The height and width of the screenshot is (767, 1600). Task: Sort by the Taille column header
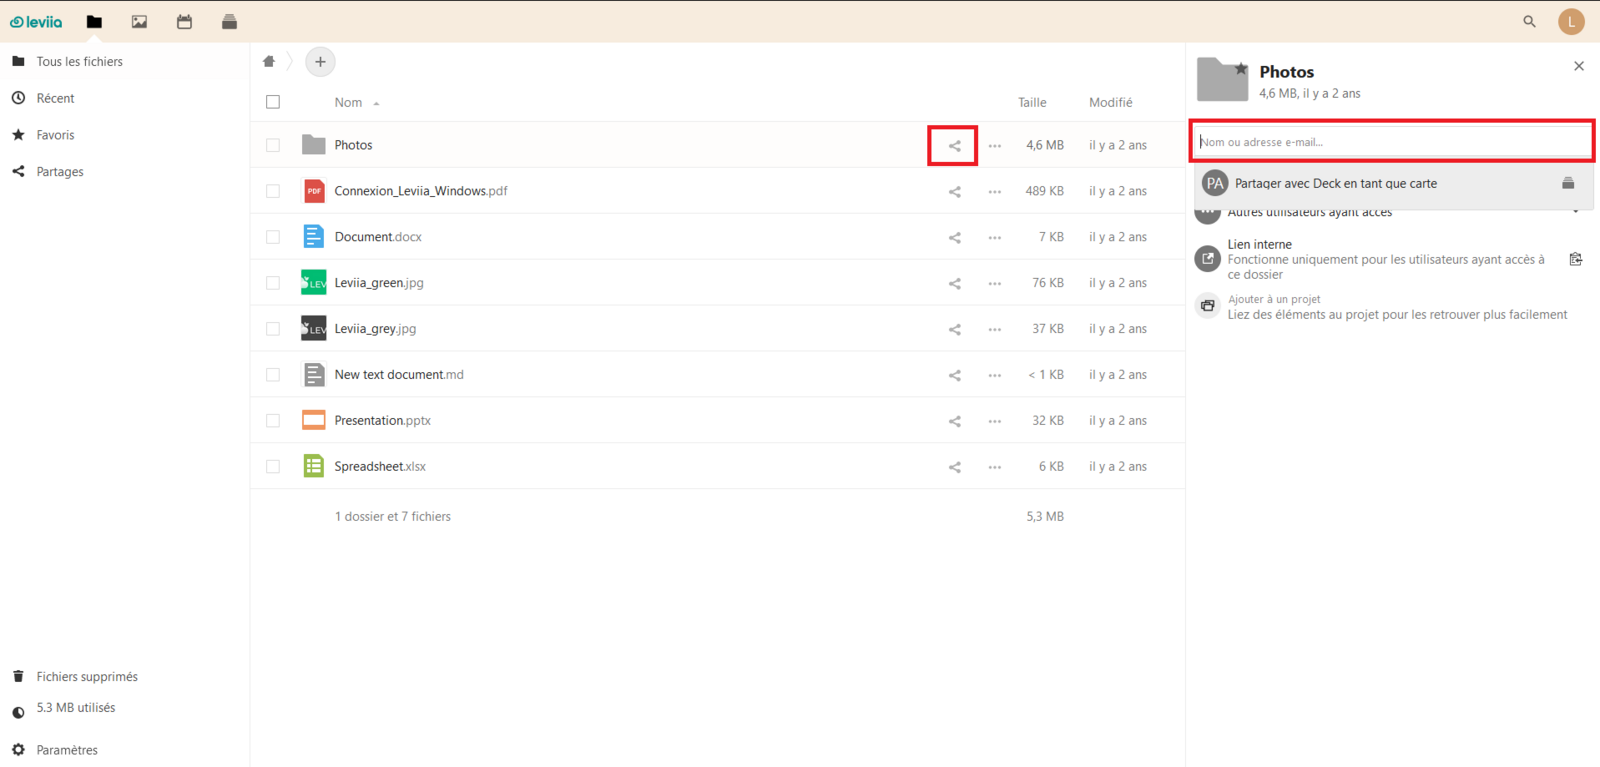coord(1032,102)
